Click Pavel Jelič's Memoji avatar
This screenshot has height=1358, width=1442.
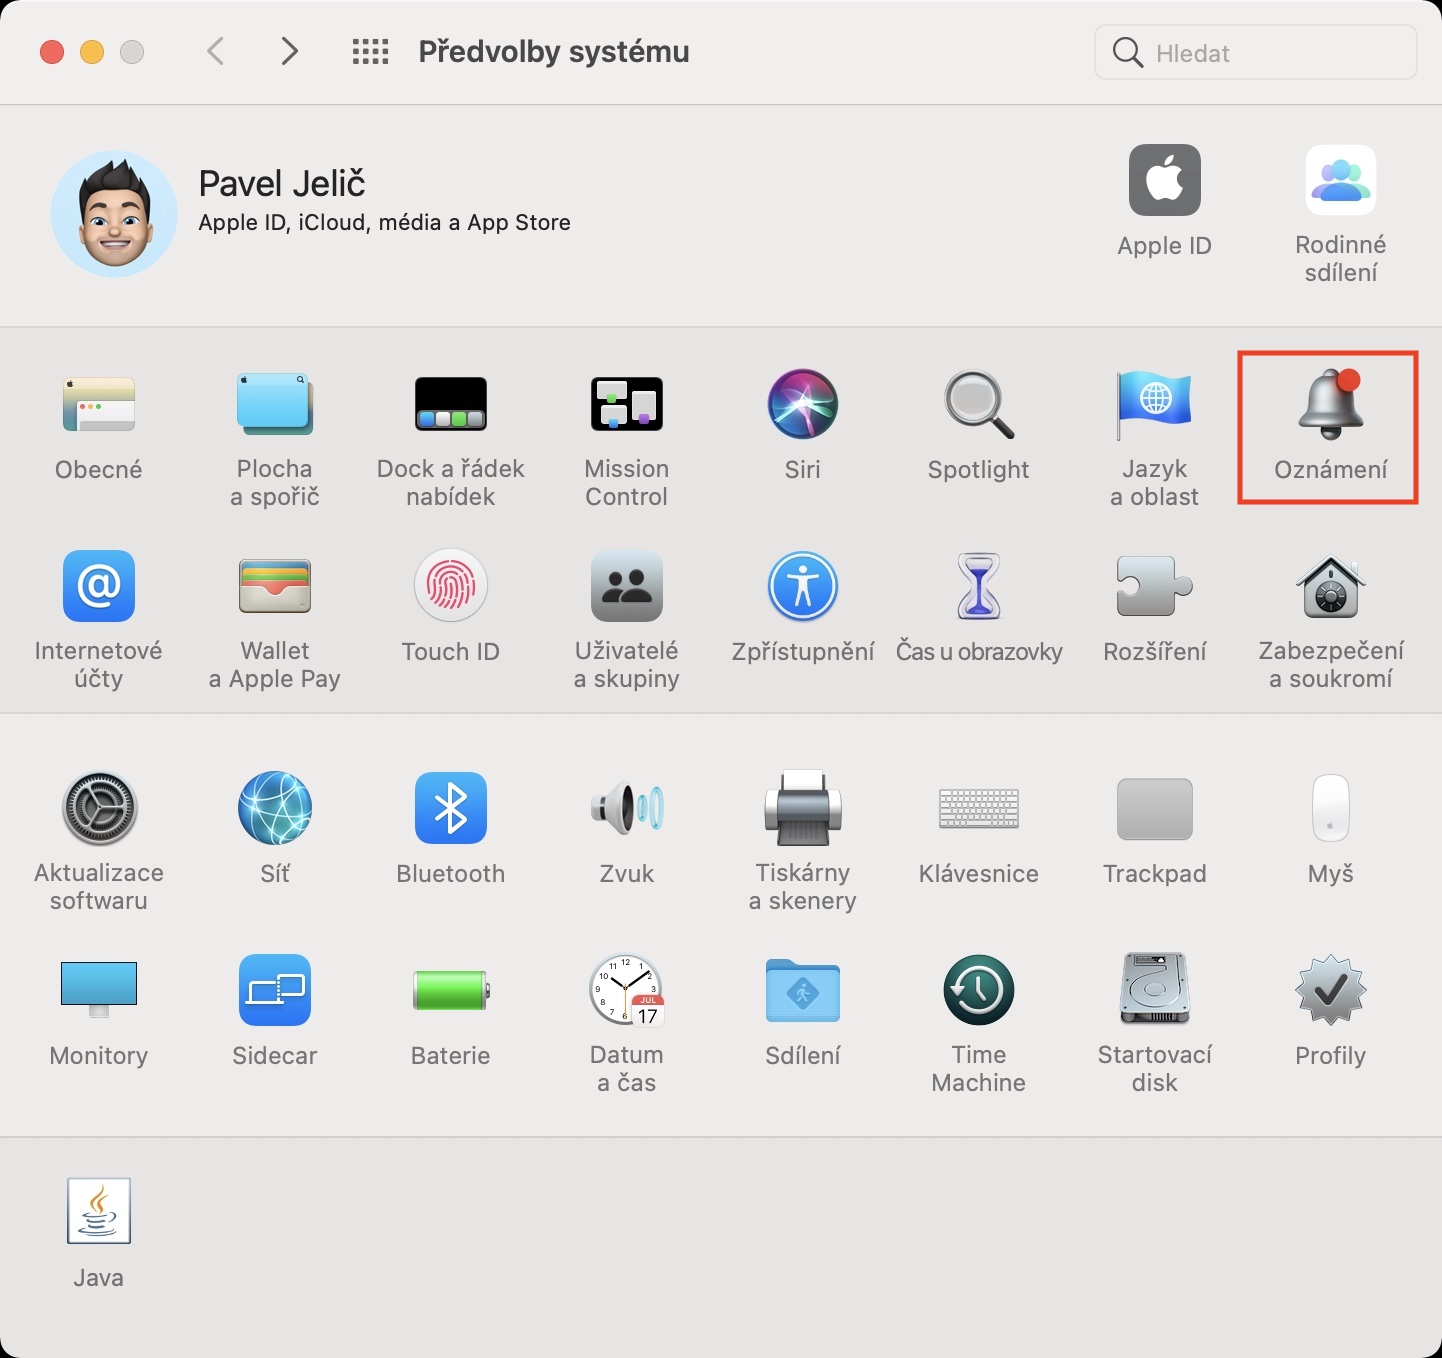click(114, 214)
